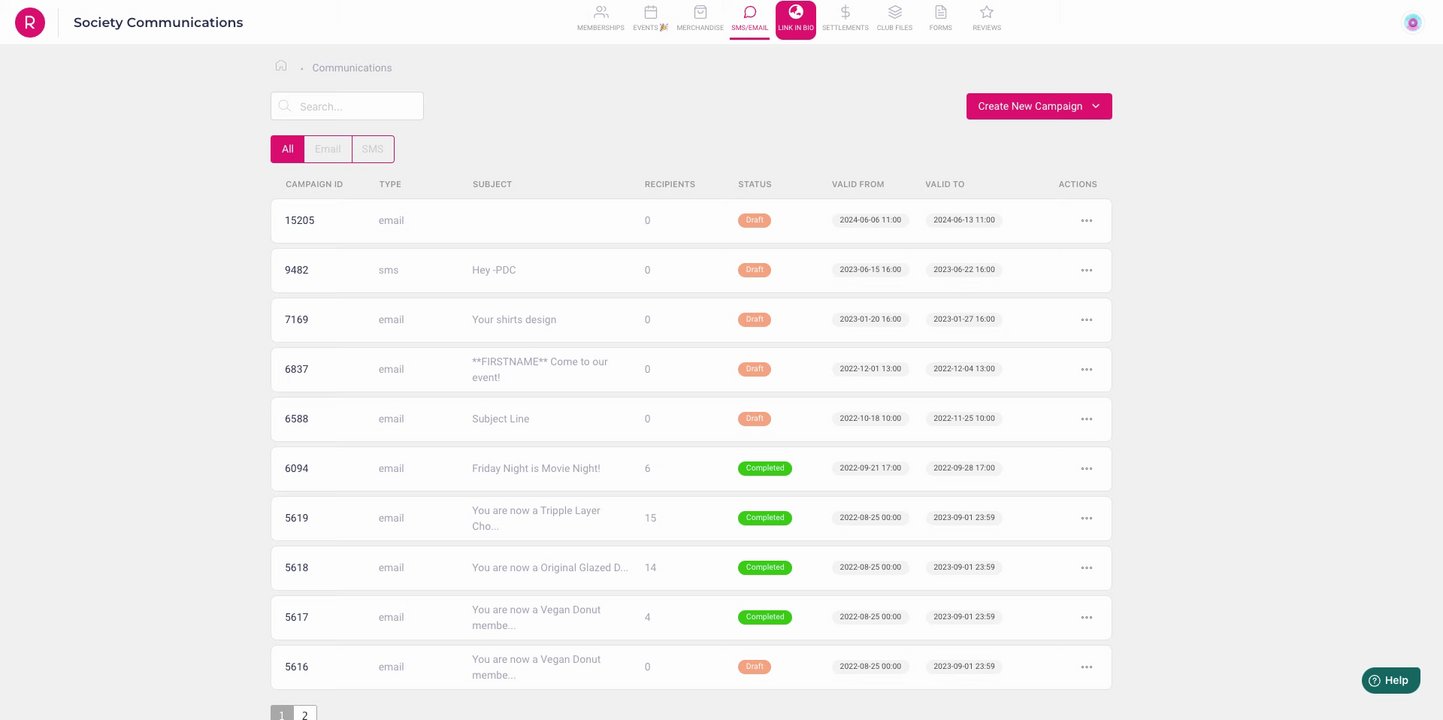The image size is (1443, 720).
Task: Click the 'sms' type in row 9482
Action: pos(389,270)
